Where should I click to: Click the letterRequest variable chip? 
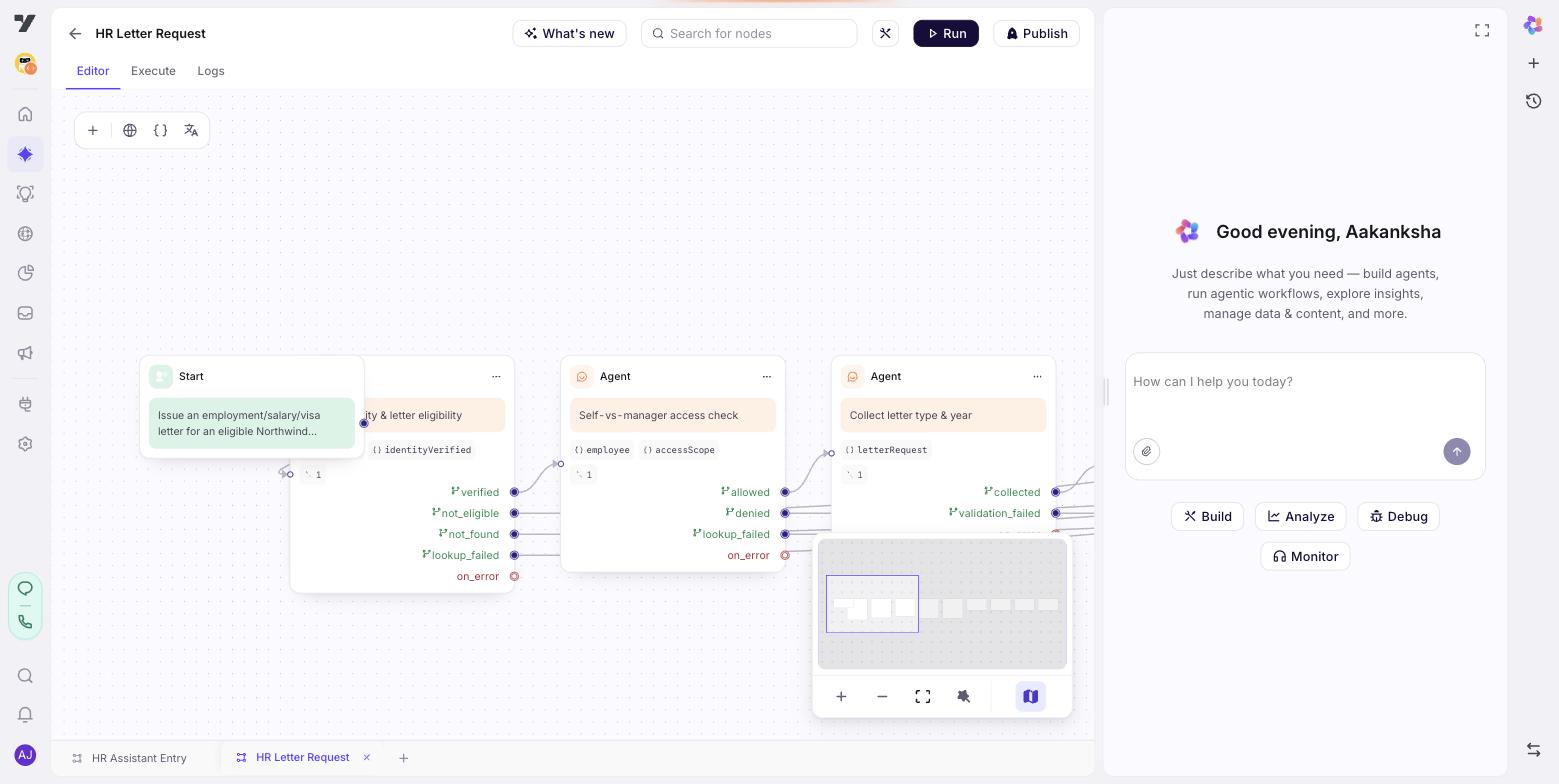tap(886, 450)
